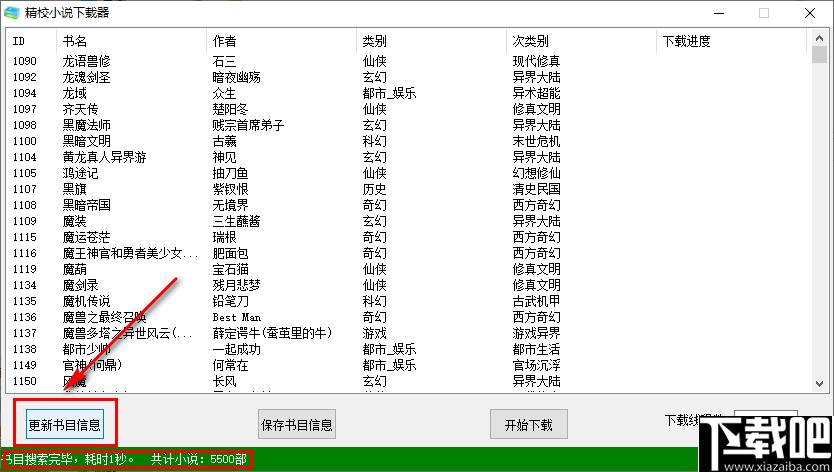The height and width of the screenshot is (472, 834).
Task: Click author 楚阳冬
Action: [230, 109]
